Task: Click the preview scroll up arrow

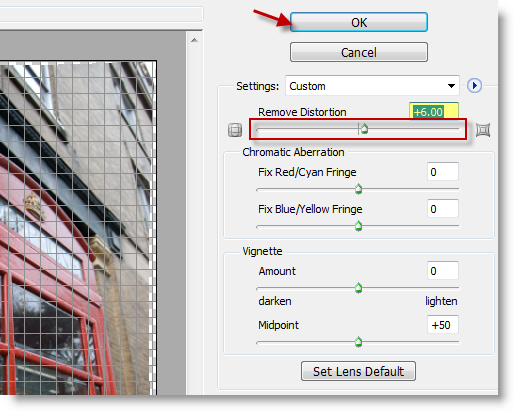Action: pyautogui.click(x=194, y=40)
